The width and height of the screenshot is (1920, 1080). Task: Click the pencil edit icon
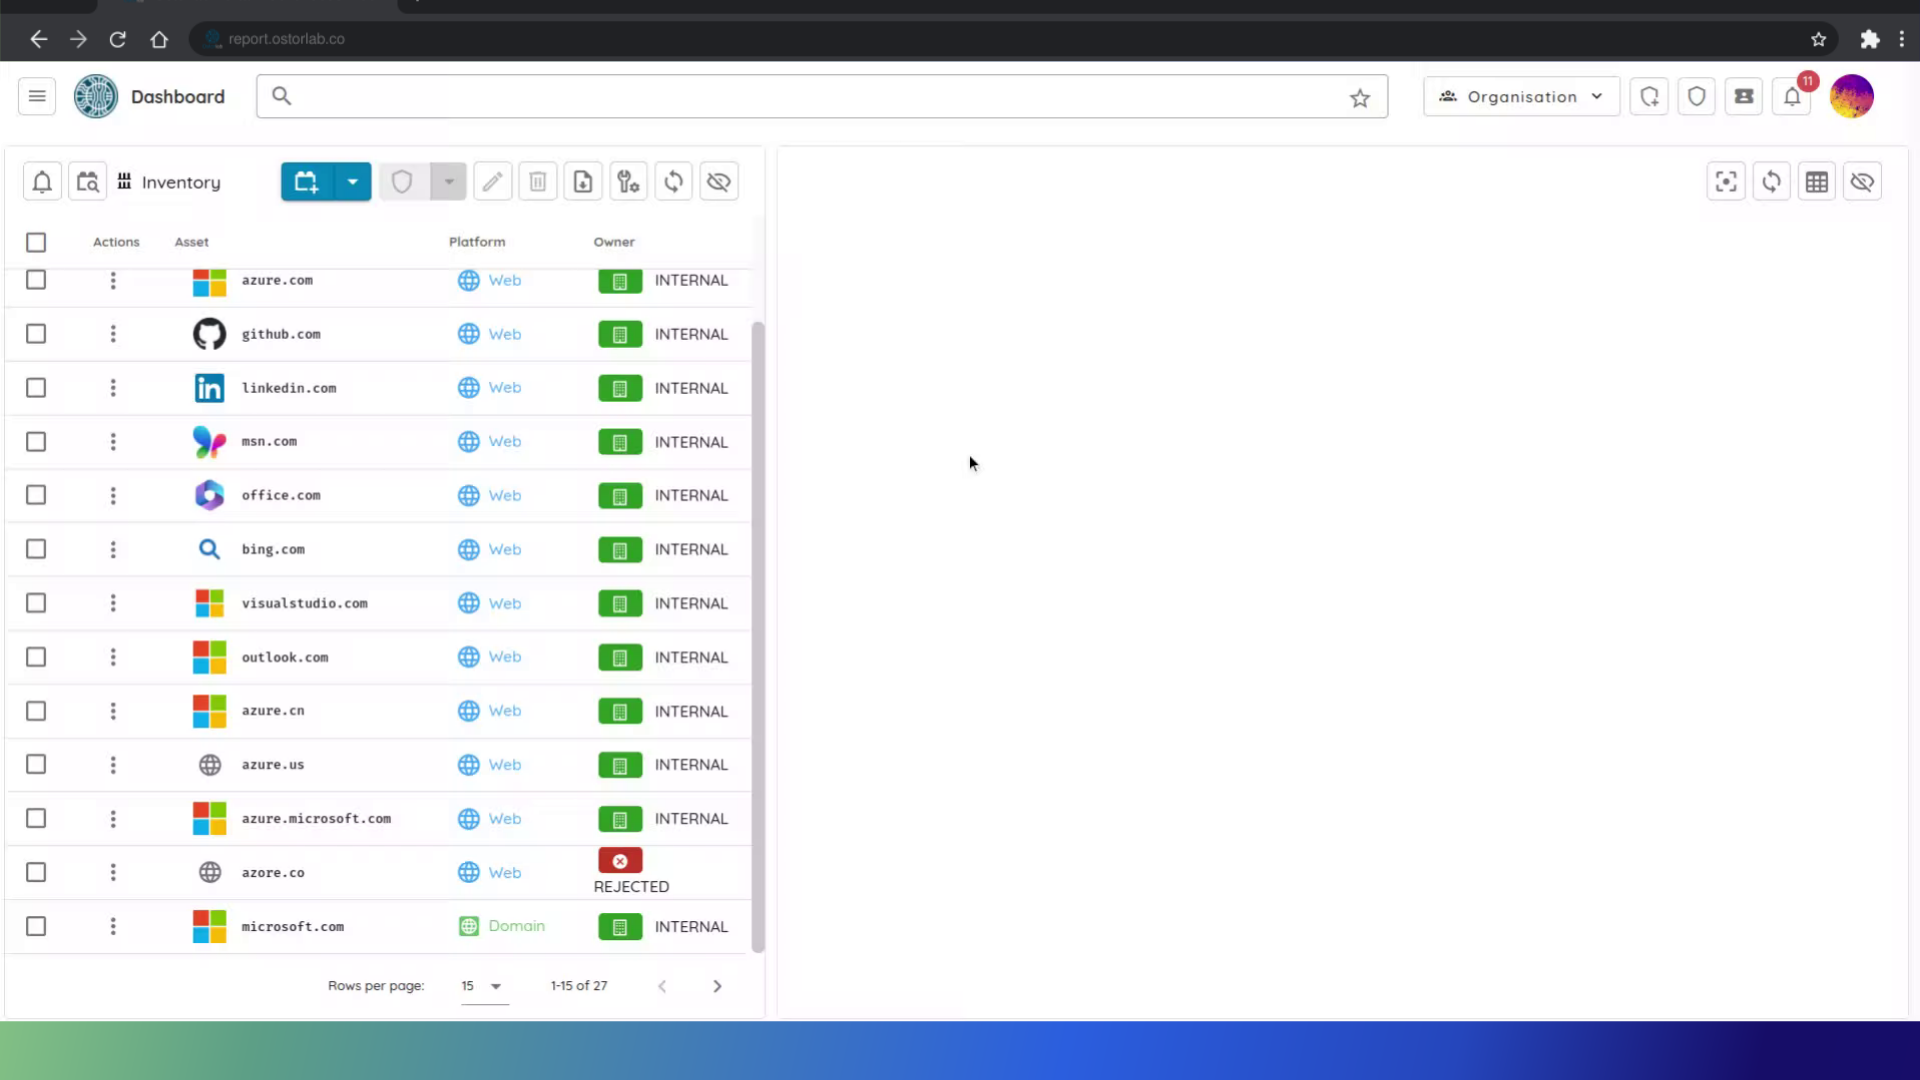492,182
